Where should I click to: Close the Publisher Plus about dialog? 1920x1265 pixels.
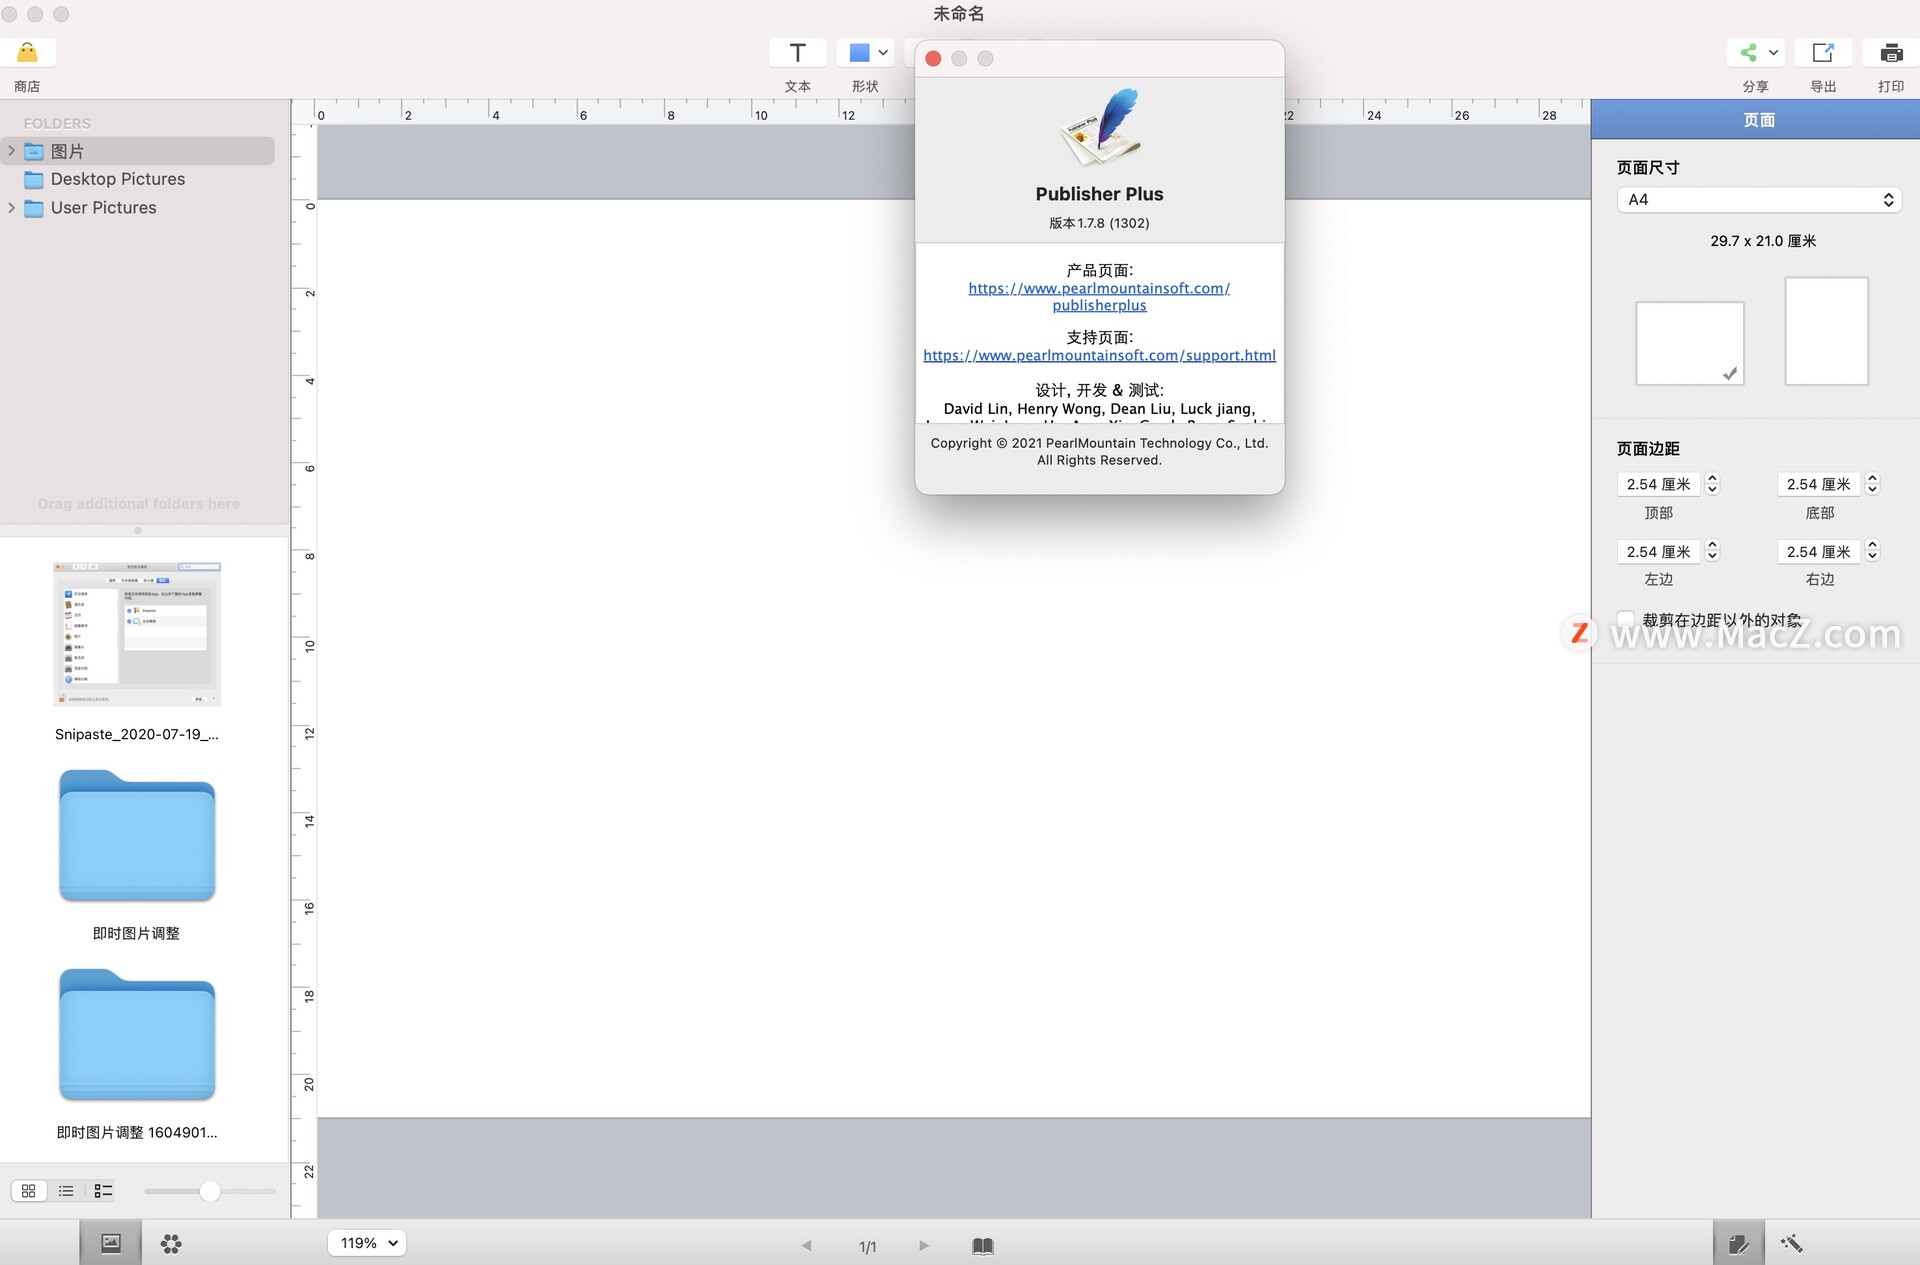click(933, 59)
